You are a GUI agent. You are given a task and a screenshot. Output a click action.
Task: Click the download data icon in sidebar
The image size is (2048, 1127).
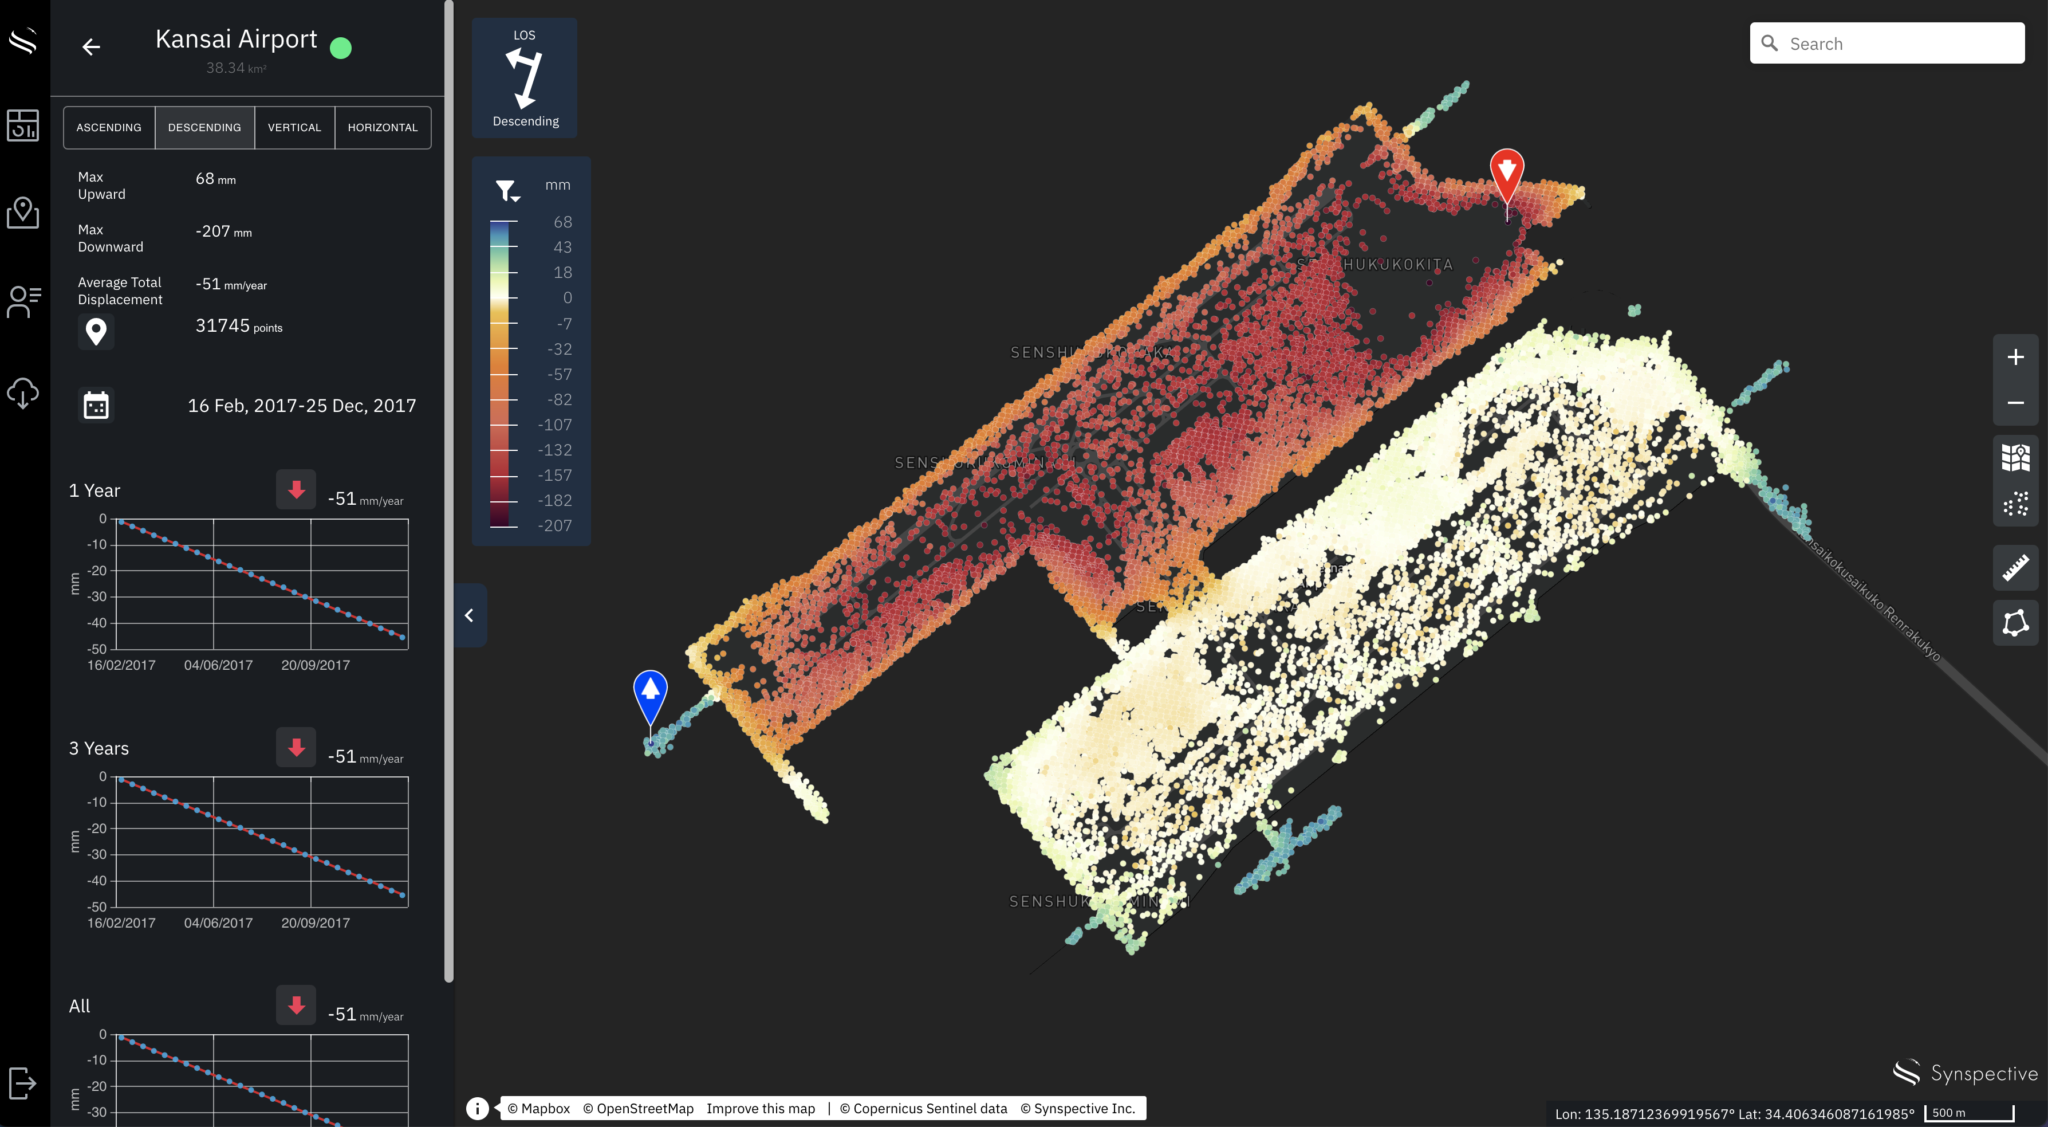(x=22, y=393)
